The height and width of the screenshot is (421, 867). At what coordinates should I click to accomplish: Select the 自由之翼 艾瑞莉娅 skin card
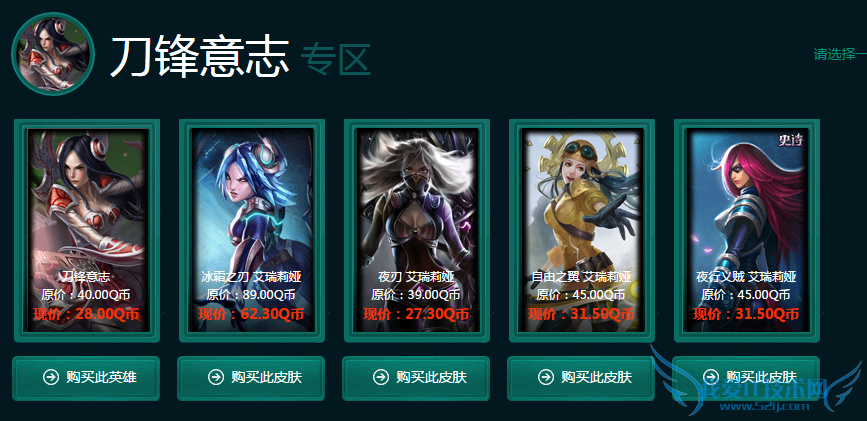(581, 231)
